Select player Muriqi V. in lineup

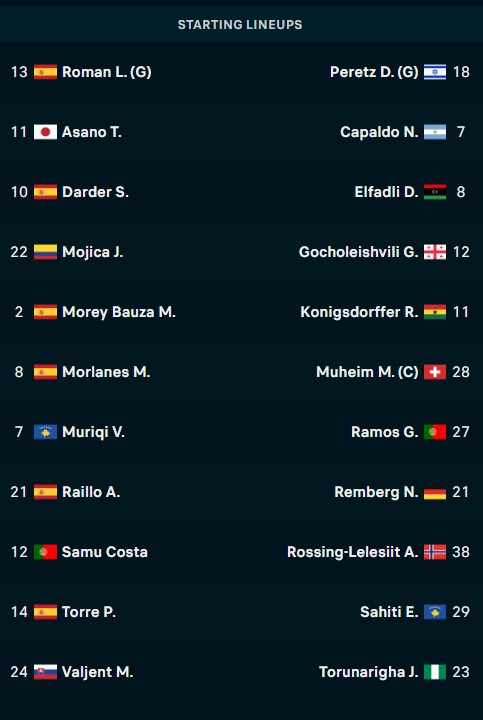(93, 432)
